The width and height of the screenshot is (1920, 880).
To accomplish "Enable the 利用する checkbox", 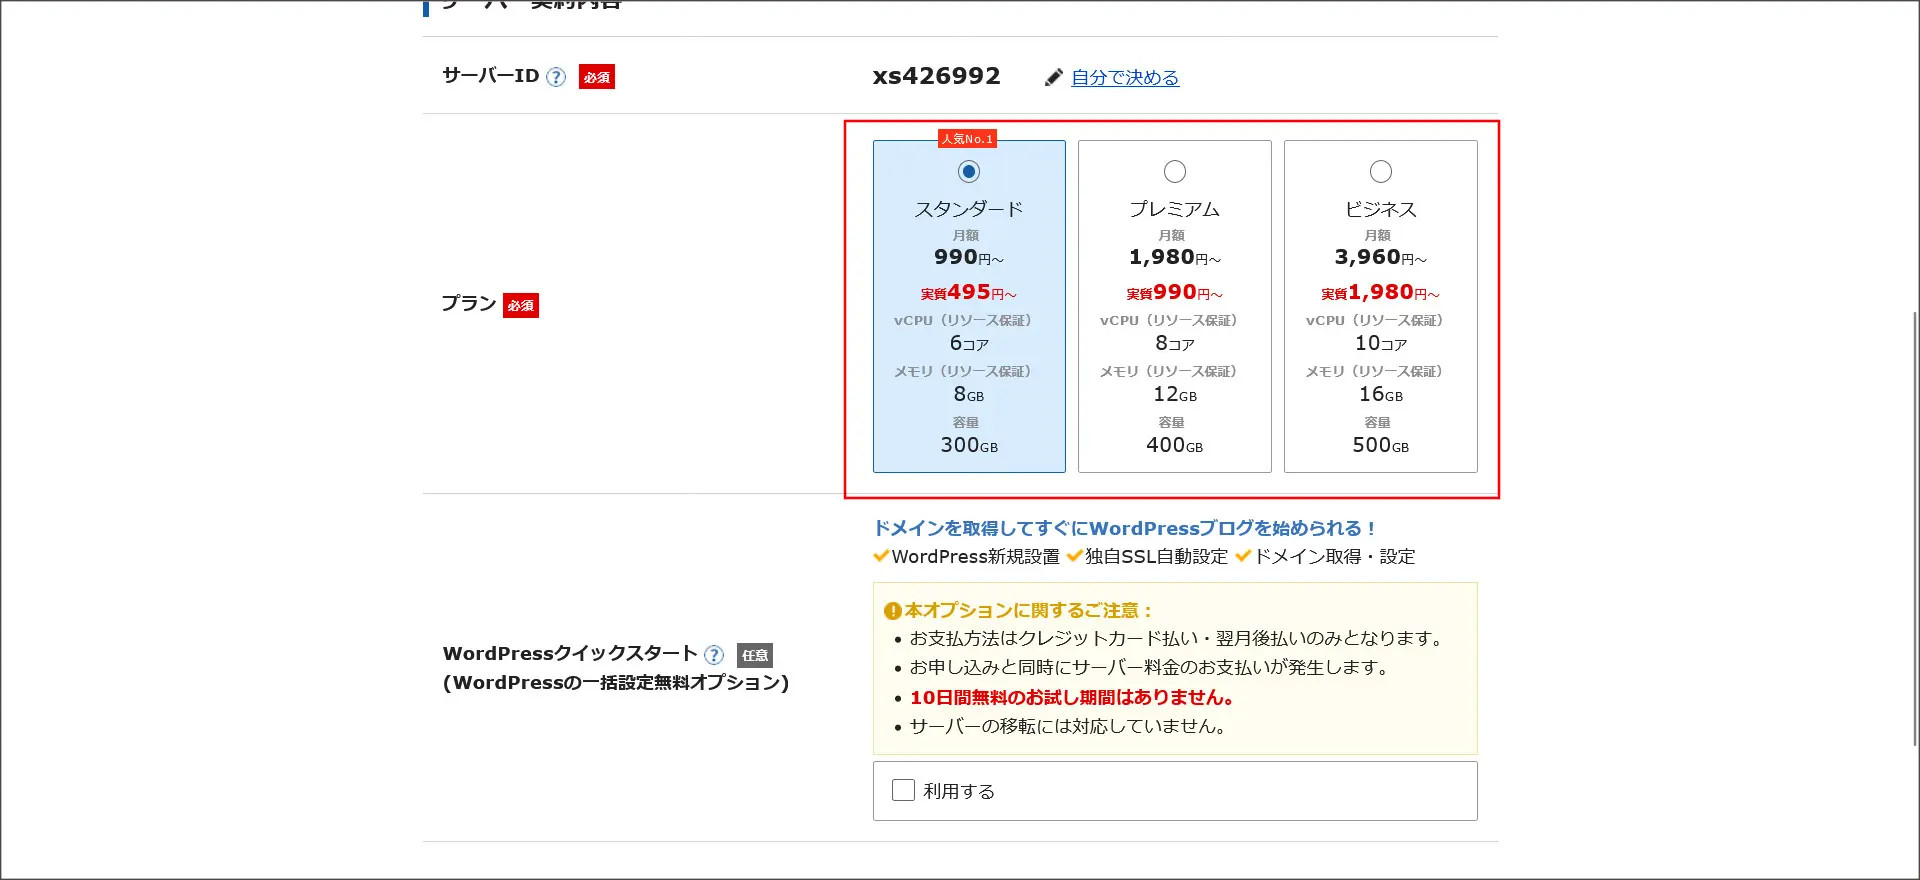I will (903, 790).
